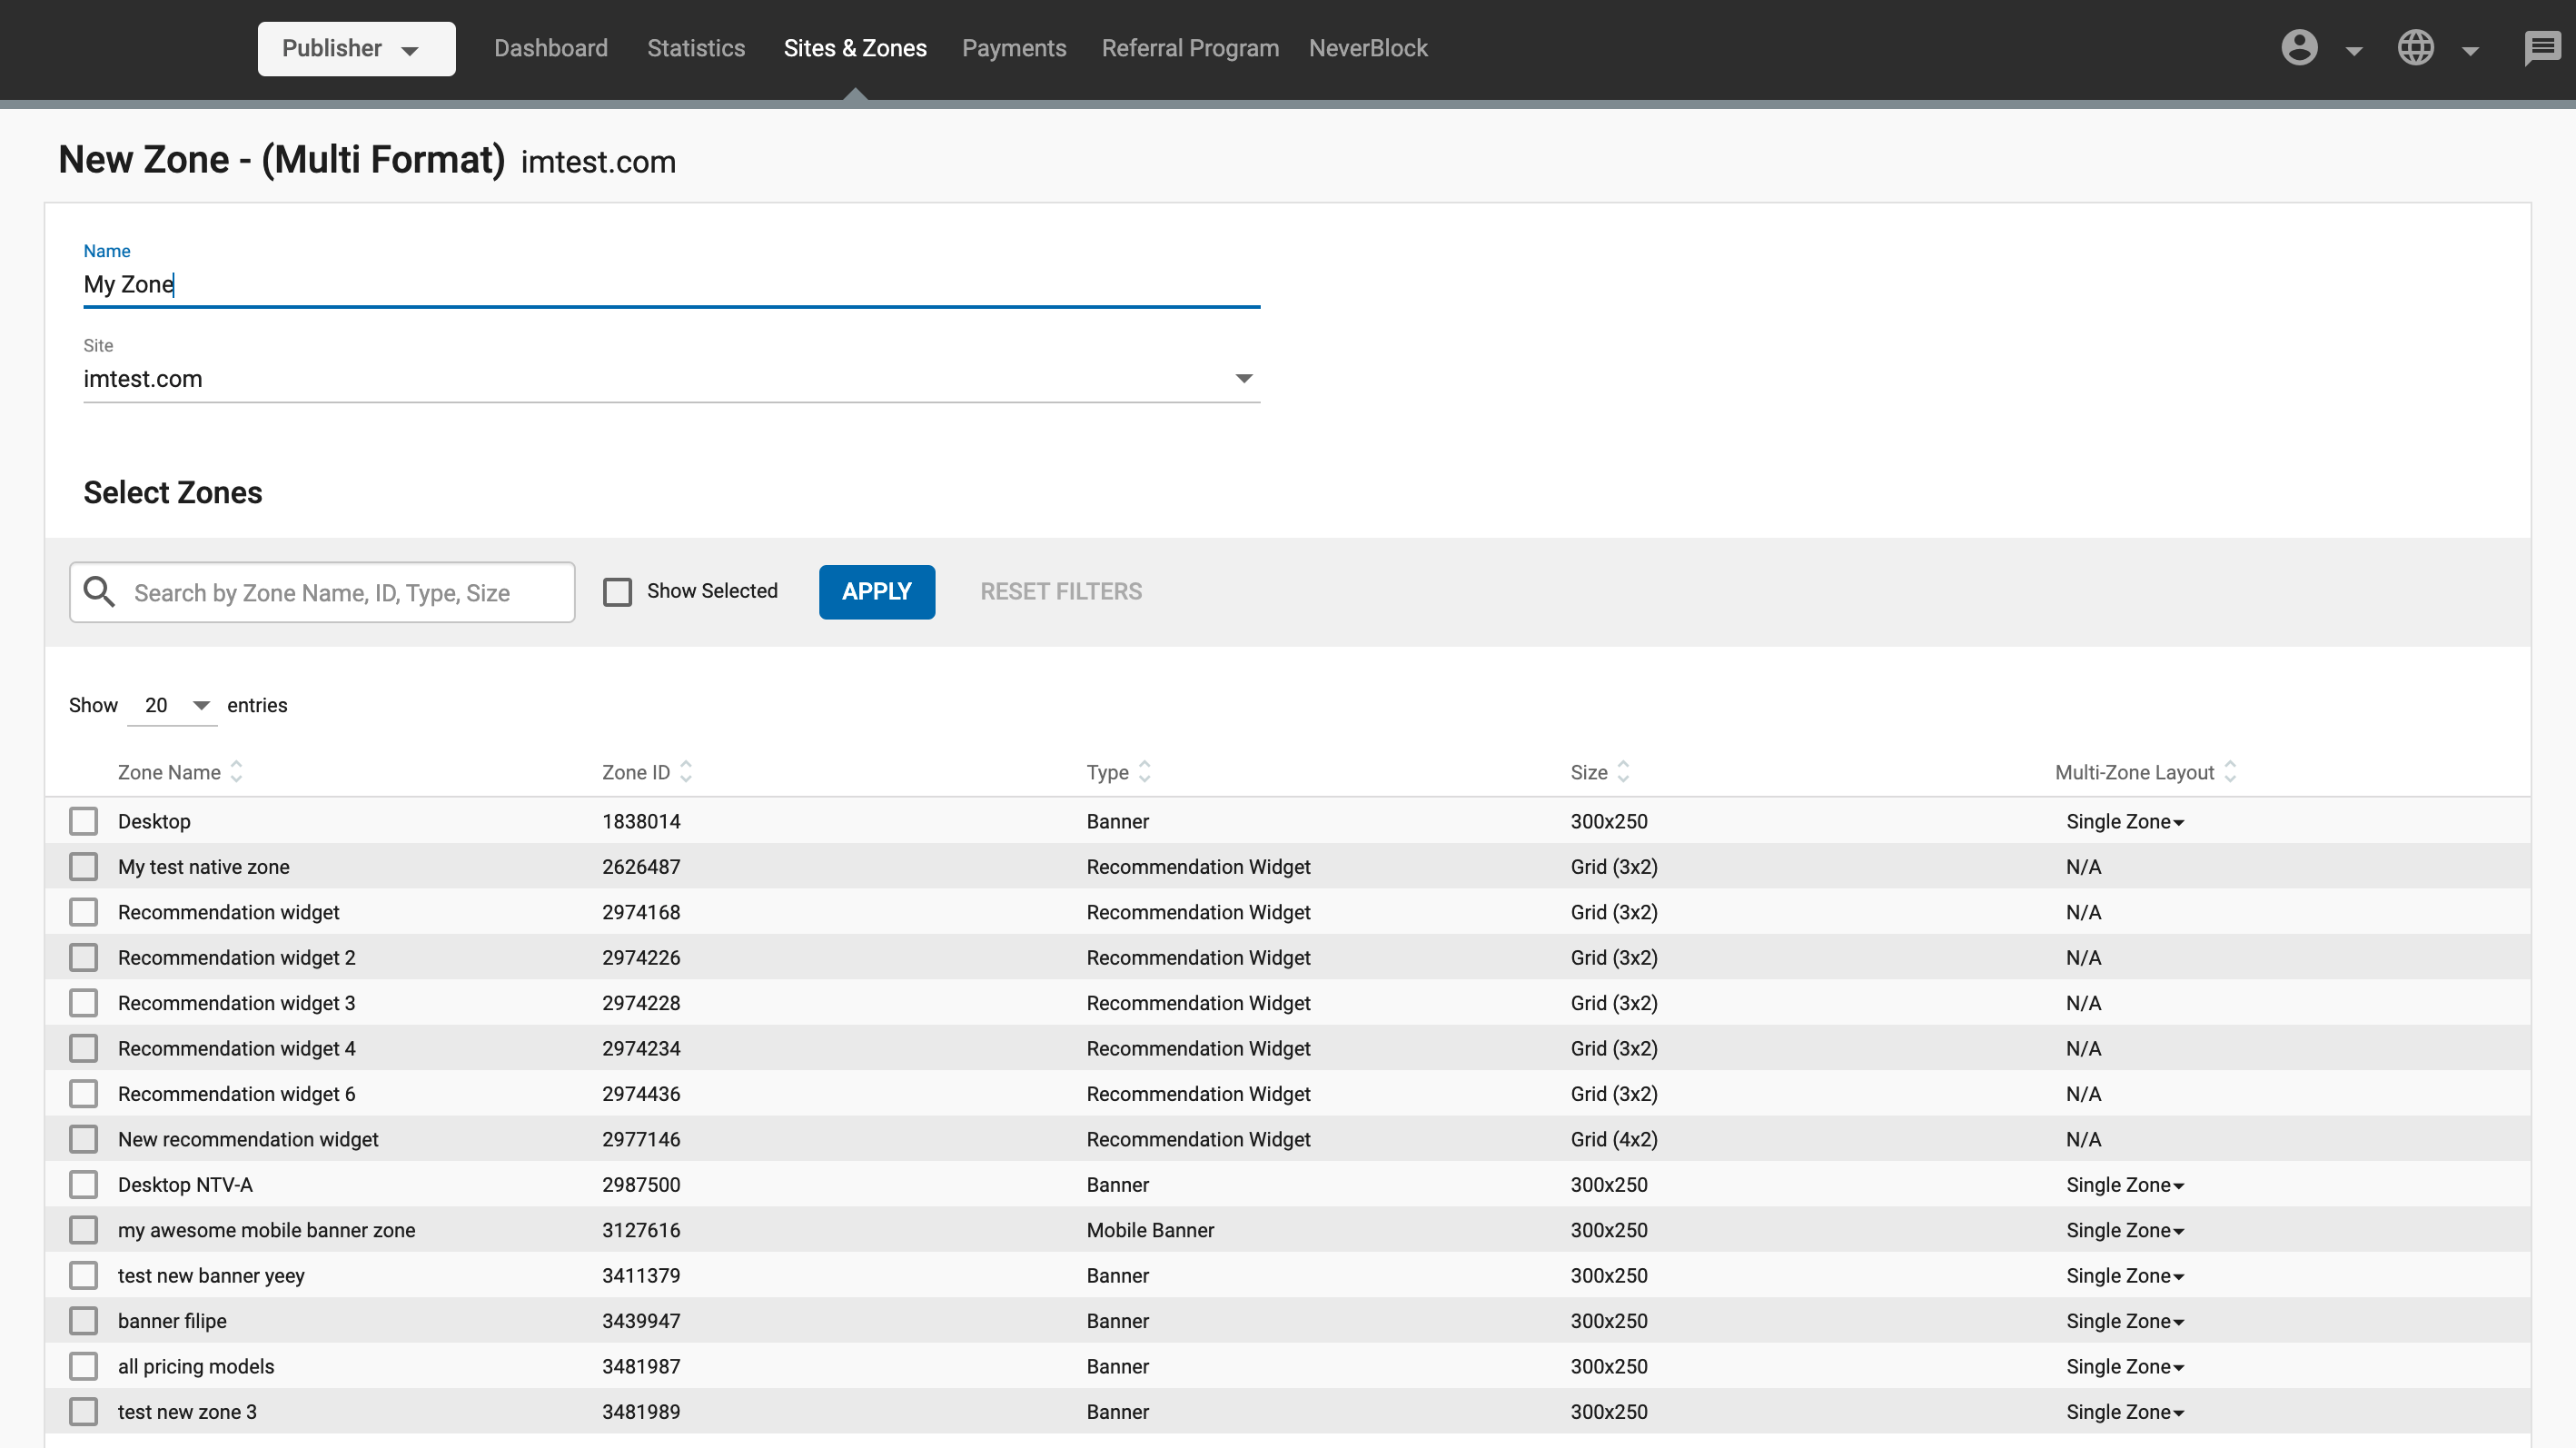Screen dimensions: 2576x1448
Task: Click the globe language icon
Action: [2415, 48]
